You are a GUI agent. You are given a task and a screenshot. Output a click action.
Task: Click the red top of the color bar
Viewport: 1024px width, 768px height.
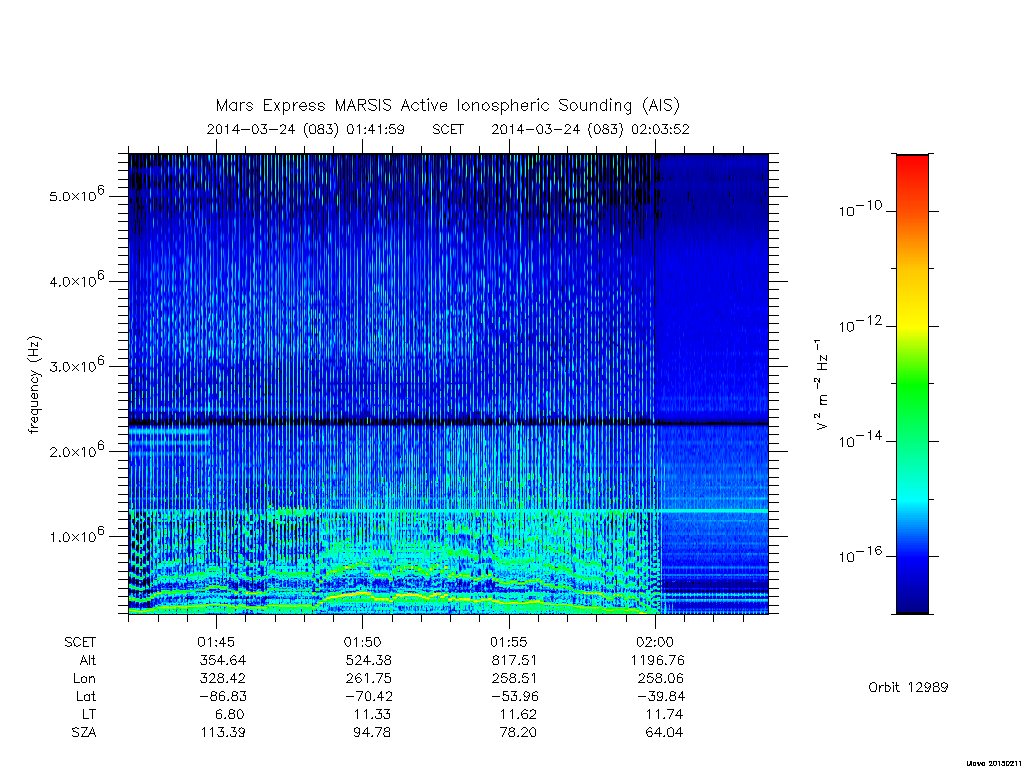(x=912, y=167)
